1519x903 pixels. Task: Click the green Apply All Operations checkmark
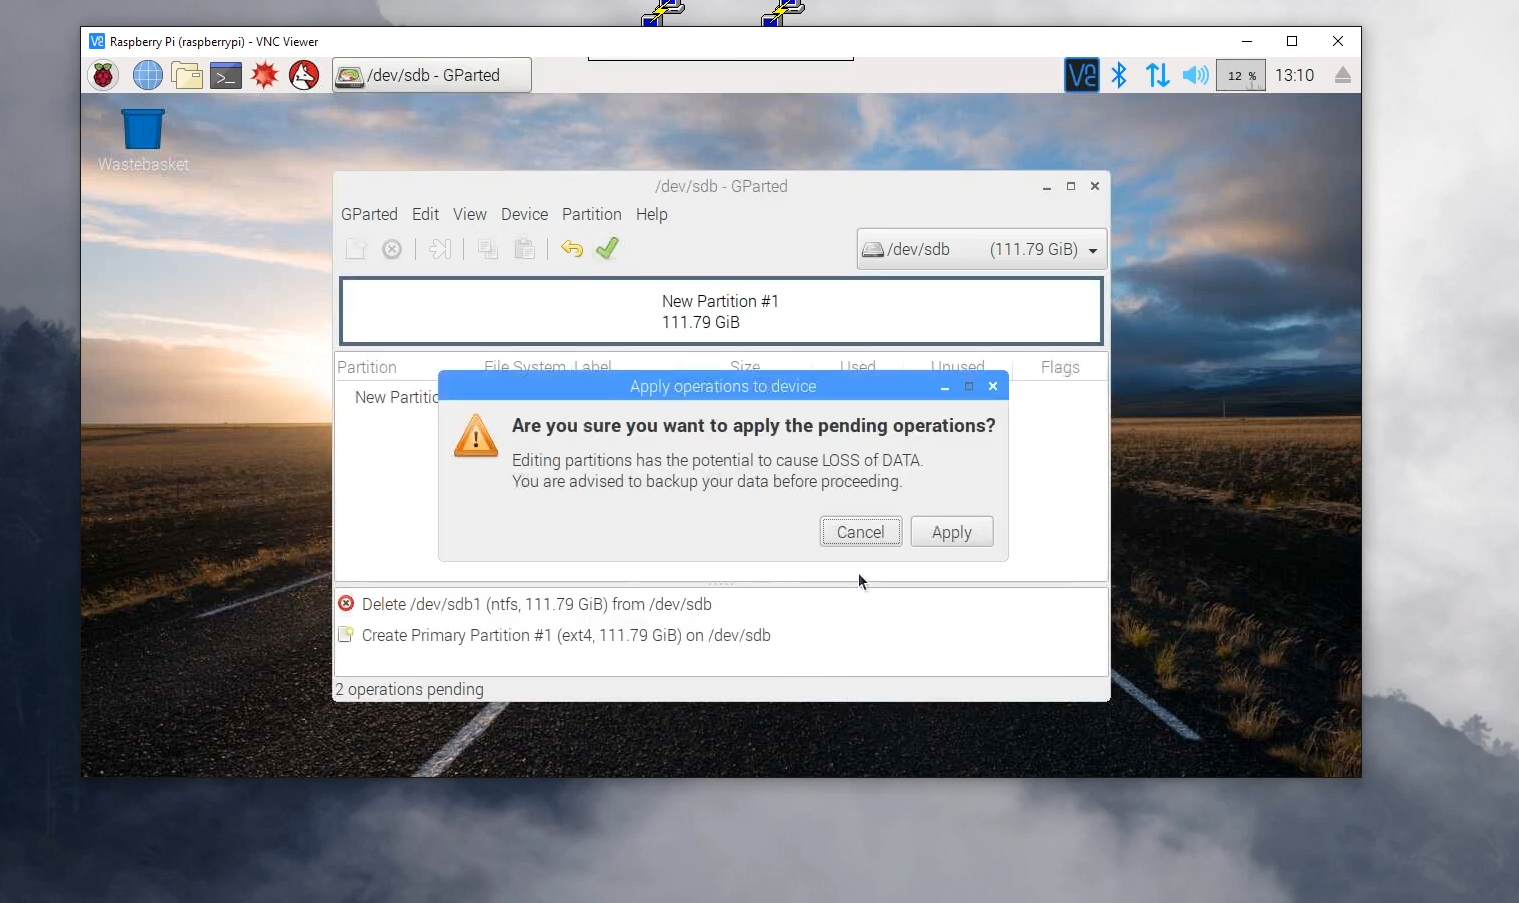[x=607, y=249]
